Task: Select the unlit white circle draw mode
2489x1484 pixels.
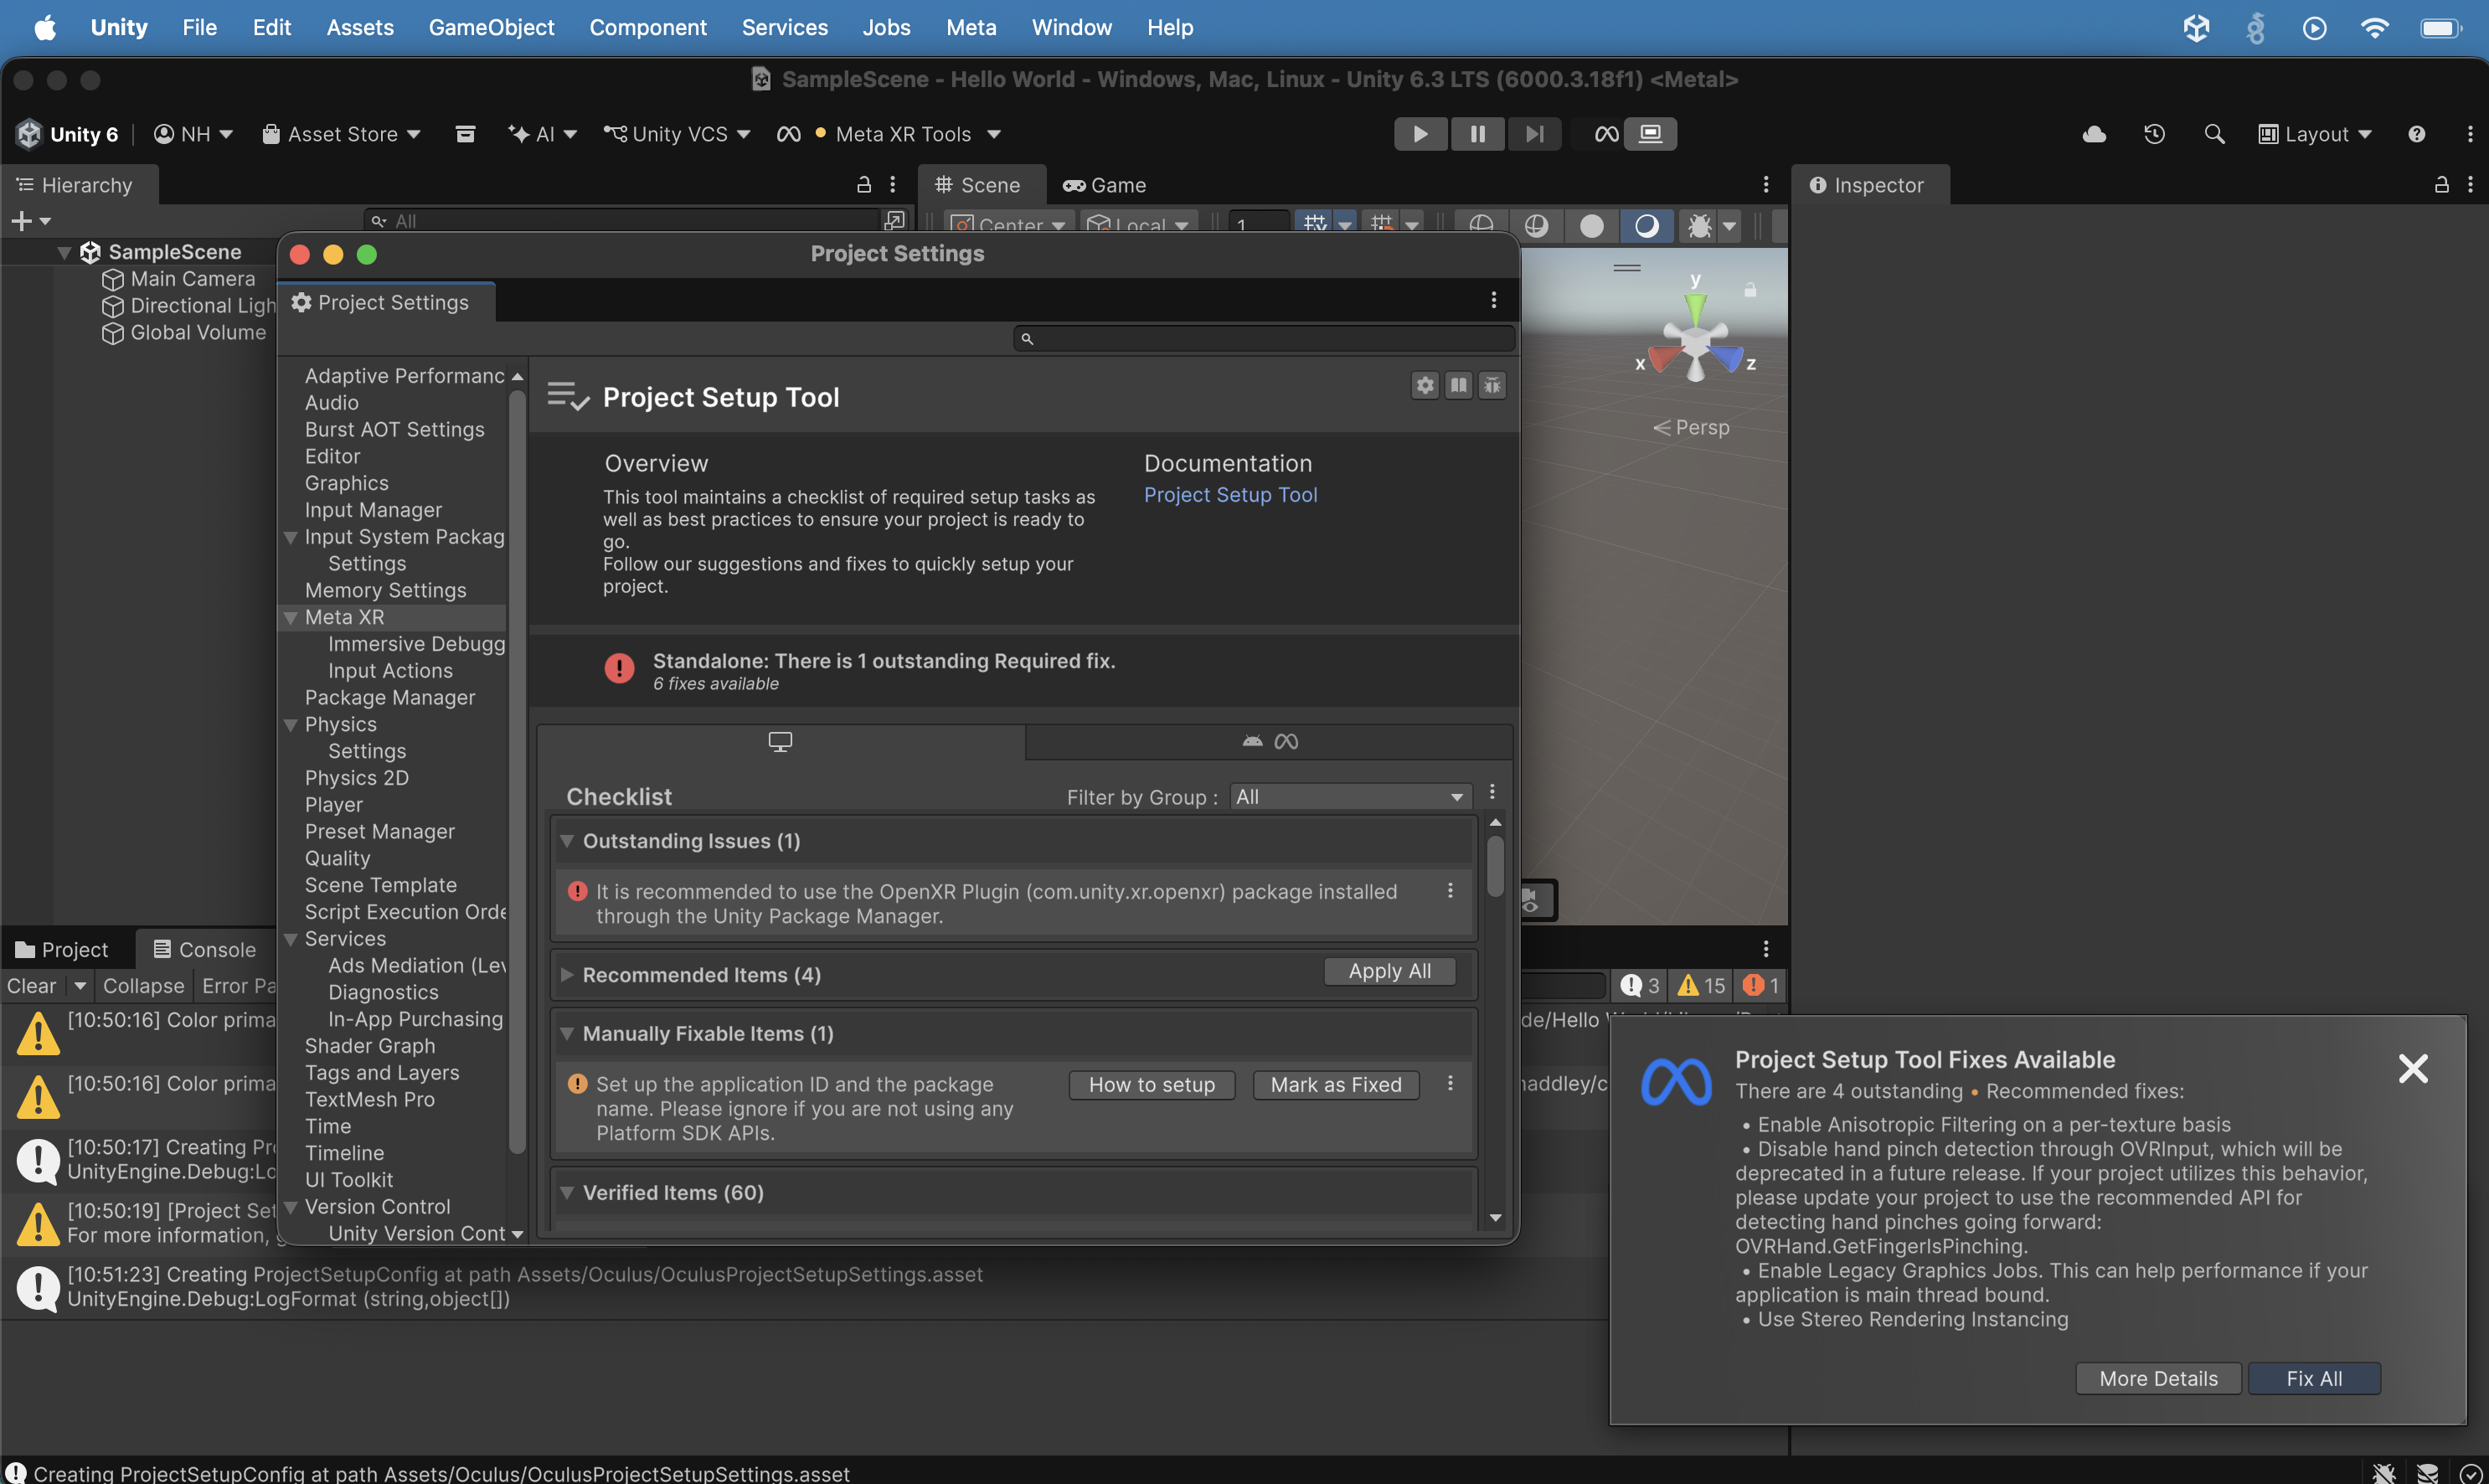Action: click(x=1591, y=225)
